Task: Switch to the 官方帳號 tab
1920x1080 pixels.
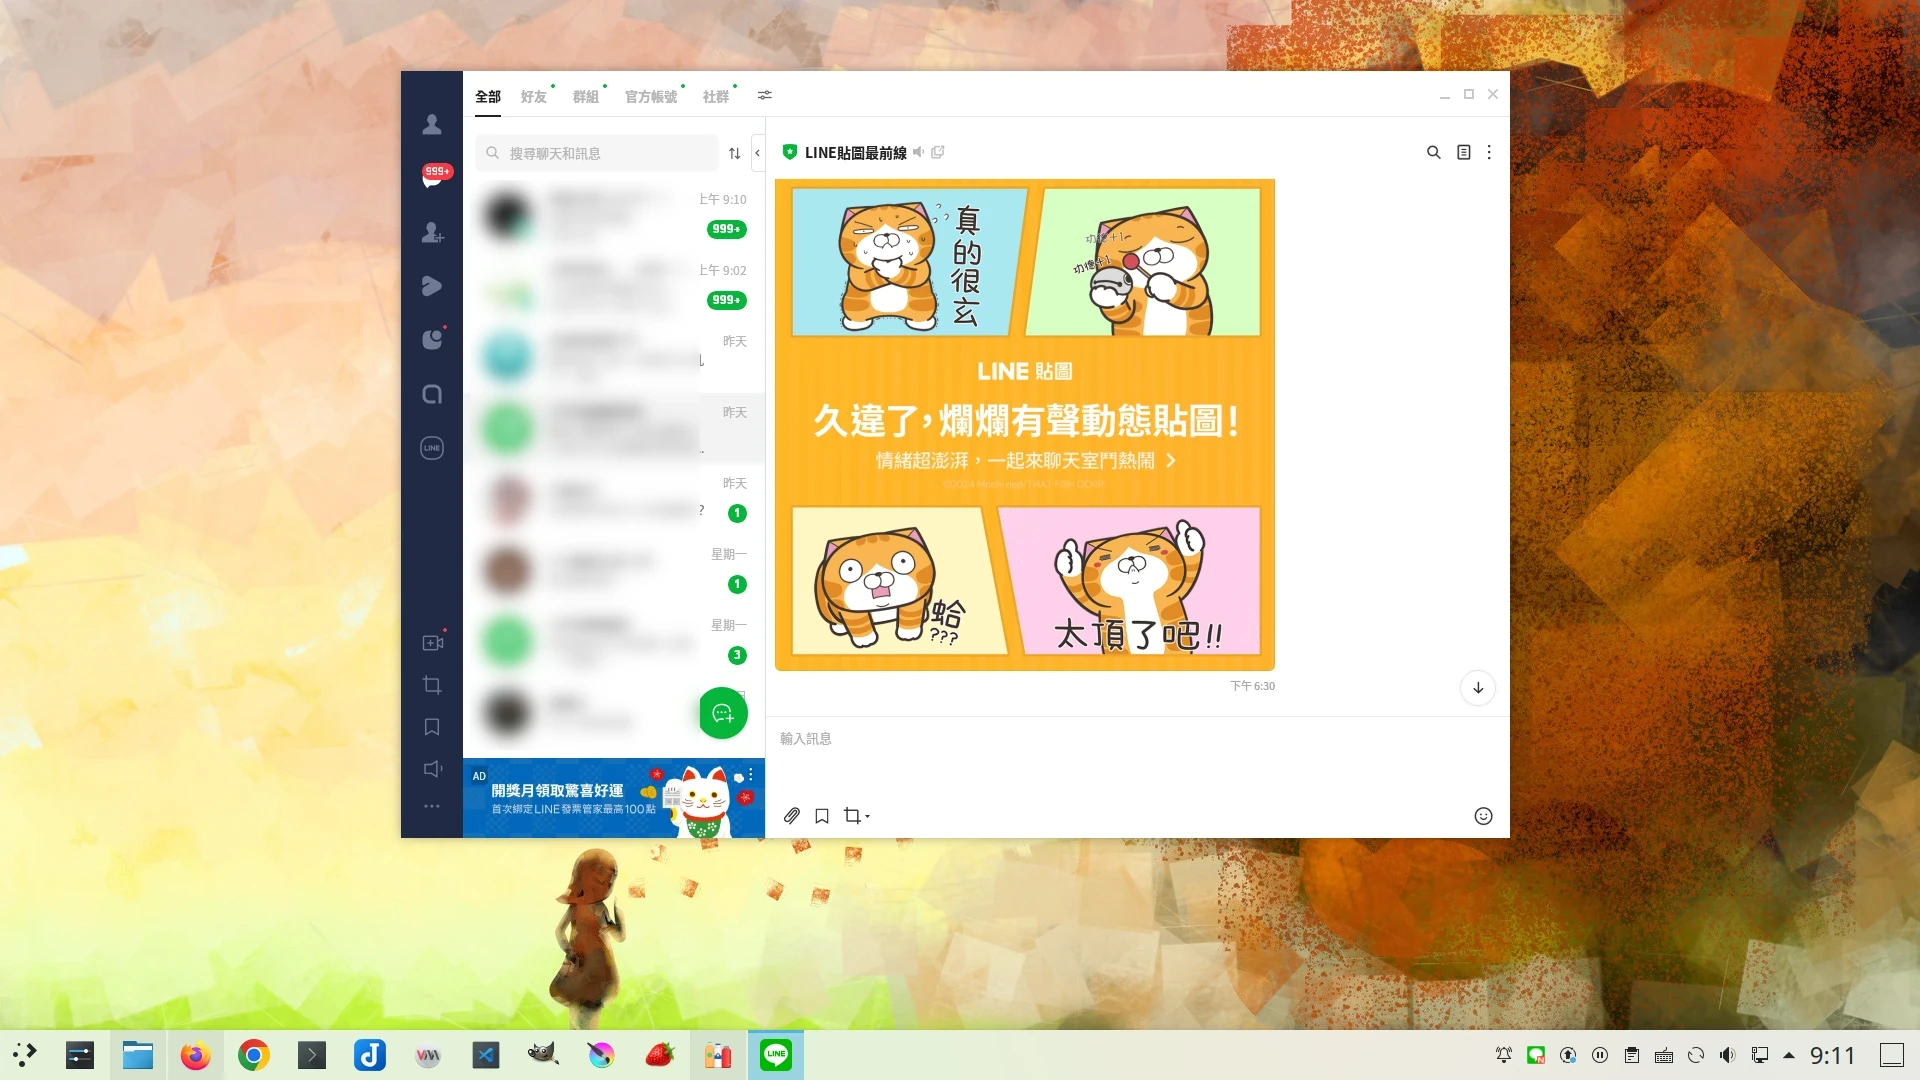Action: coord(650,96)
